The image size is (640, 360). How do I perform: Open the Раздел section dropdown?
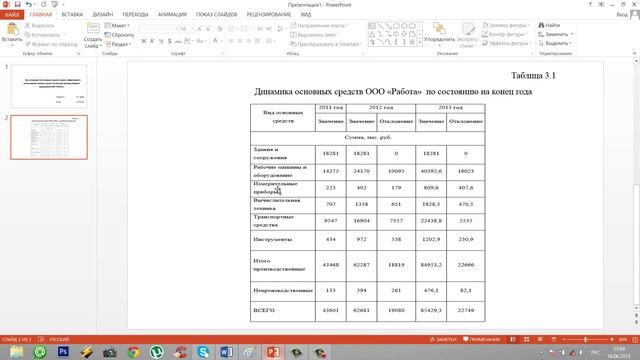pos(118,44)
